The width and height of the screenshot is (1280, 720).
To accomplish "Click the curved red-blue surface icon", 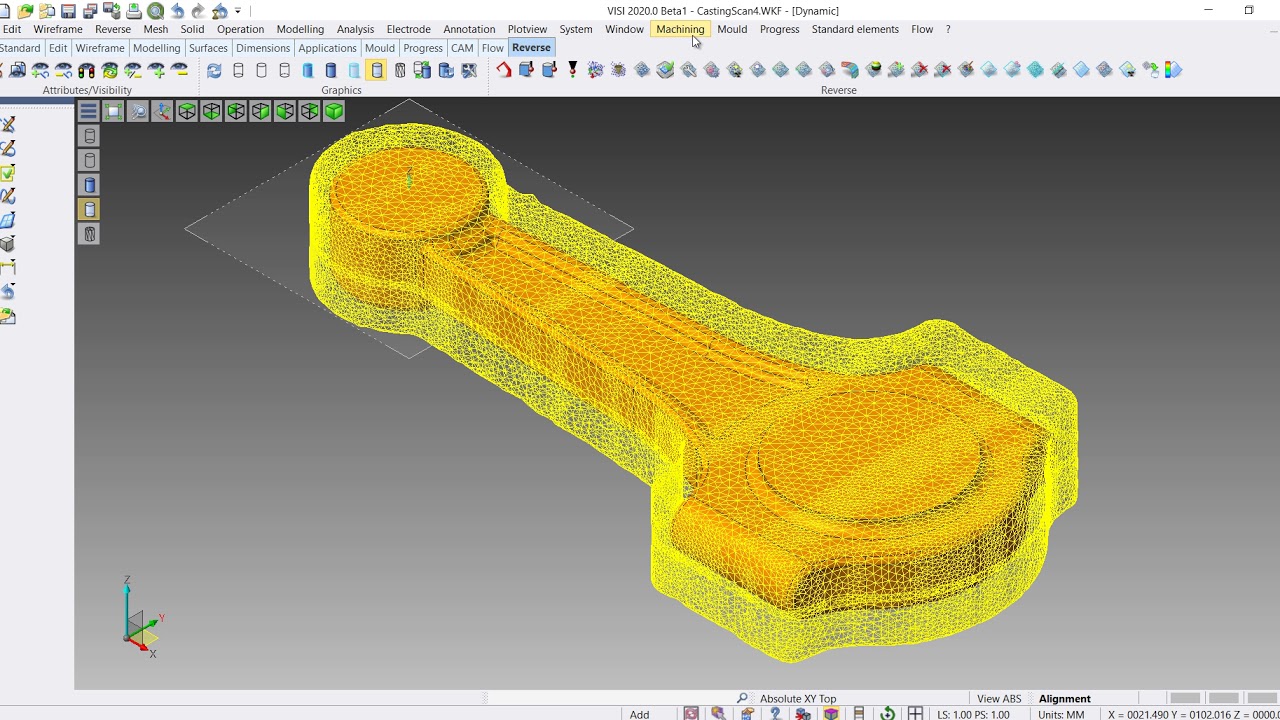I will pyautogui.click(x=850, y=70).
